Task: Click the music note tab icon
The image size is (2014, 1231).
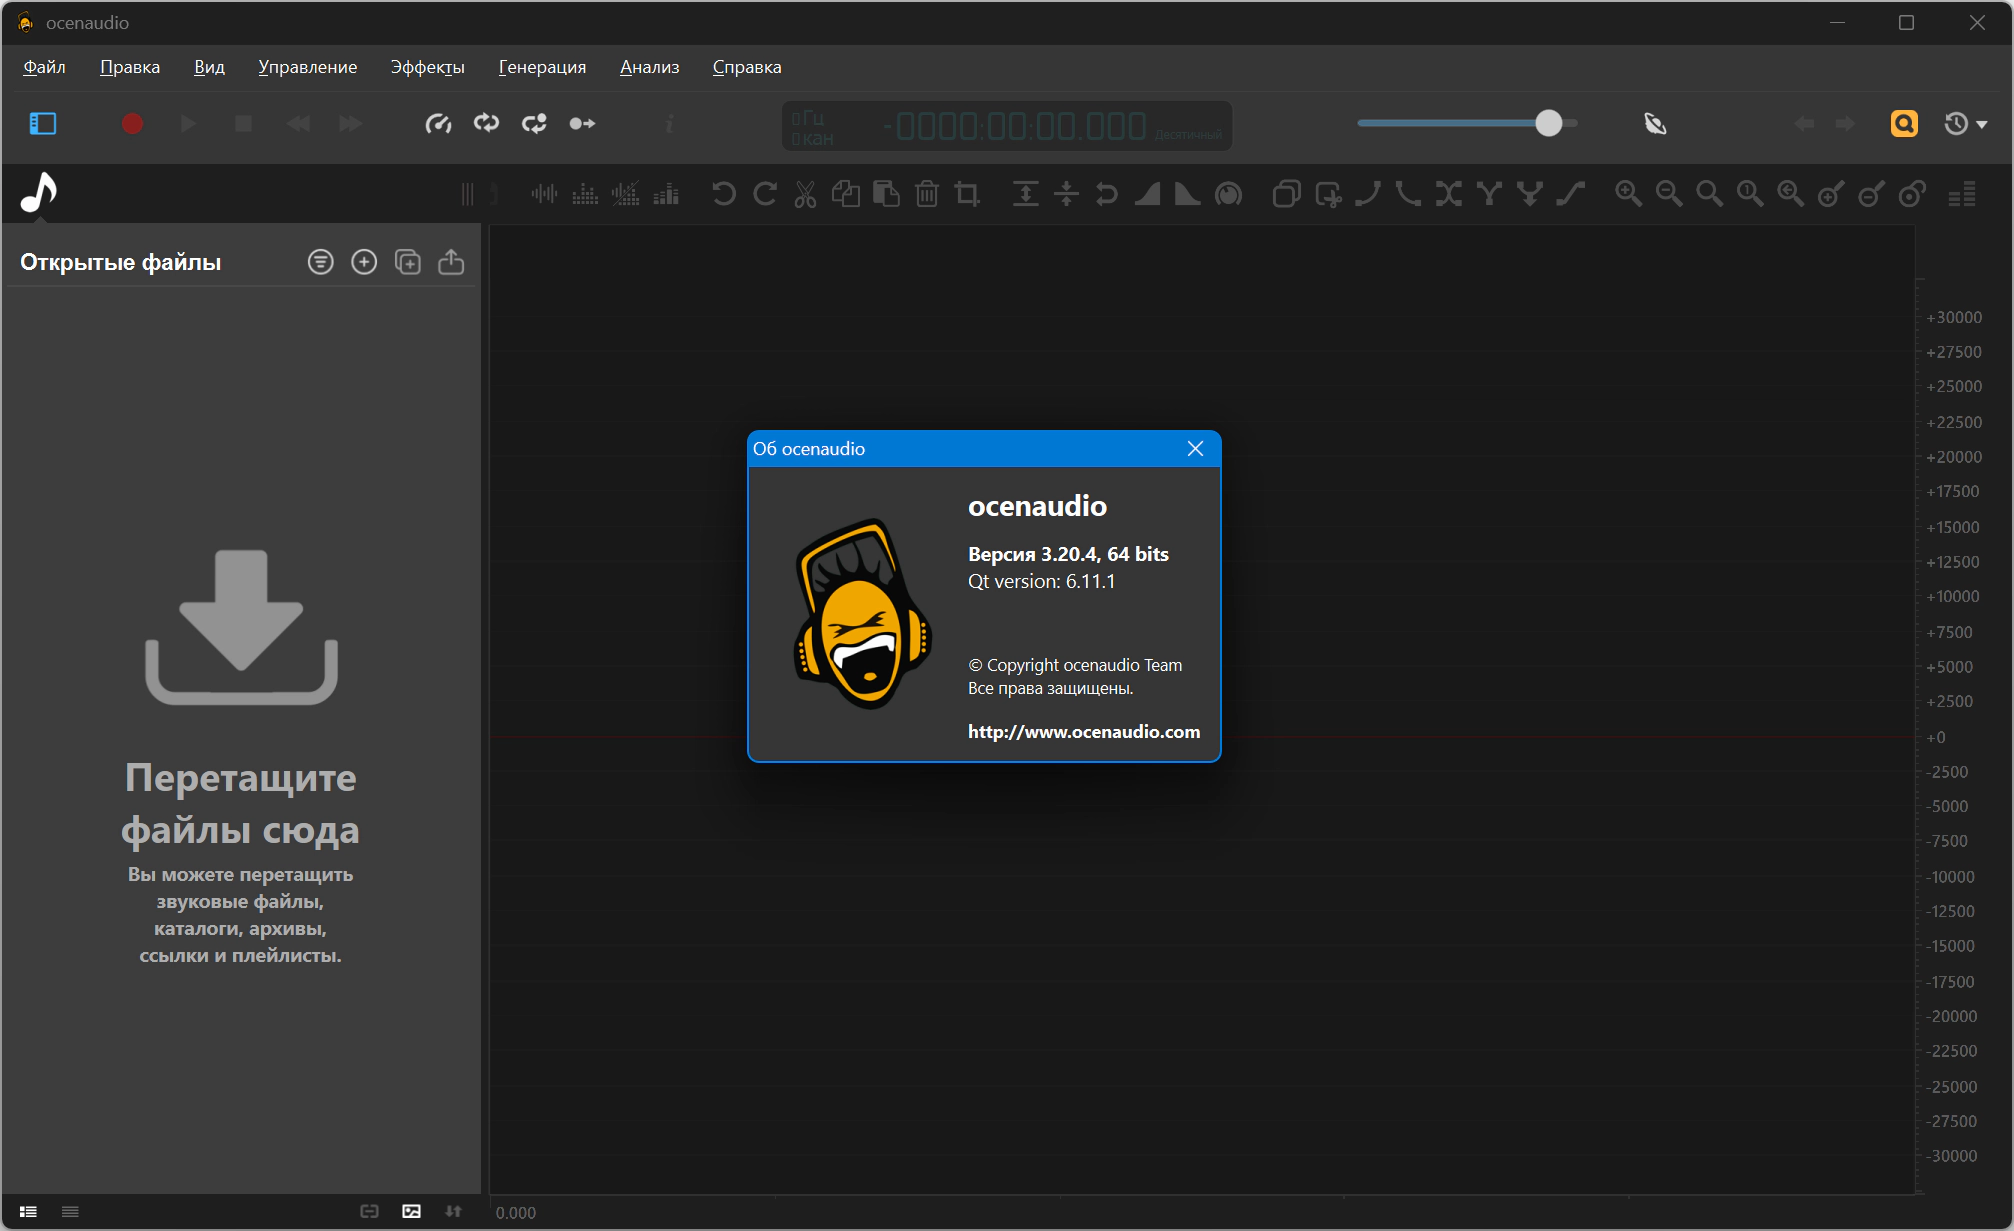Action: [x=39, y=193]
